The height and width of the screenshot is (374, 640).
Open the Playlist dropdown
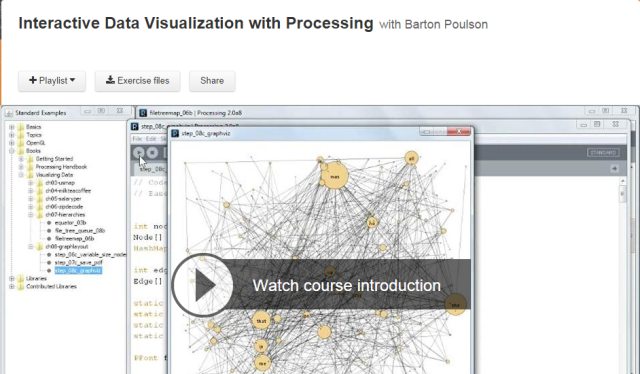52,81
